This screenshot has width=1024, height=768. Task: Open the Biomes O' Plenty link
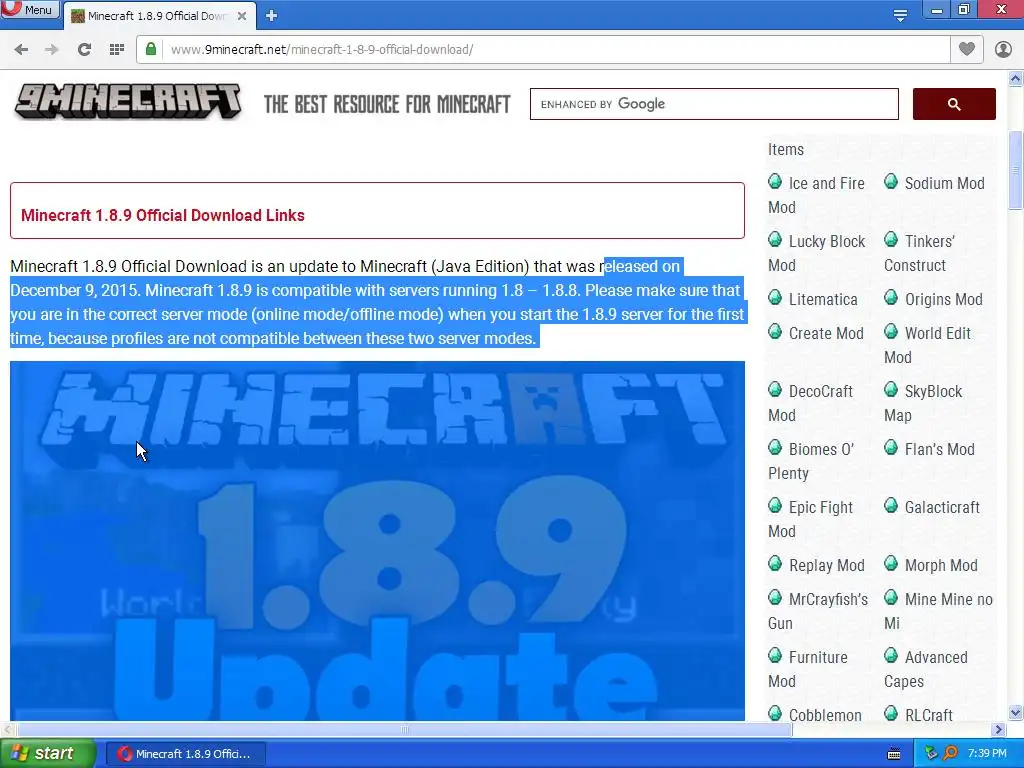[811, 462]
